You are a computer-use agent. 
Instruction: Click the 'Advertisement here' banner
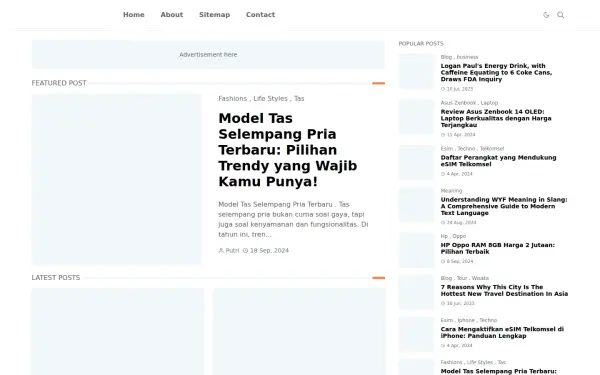(x=208, y=55)
